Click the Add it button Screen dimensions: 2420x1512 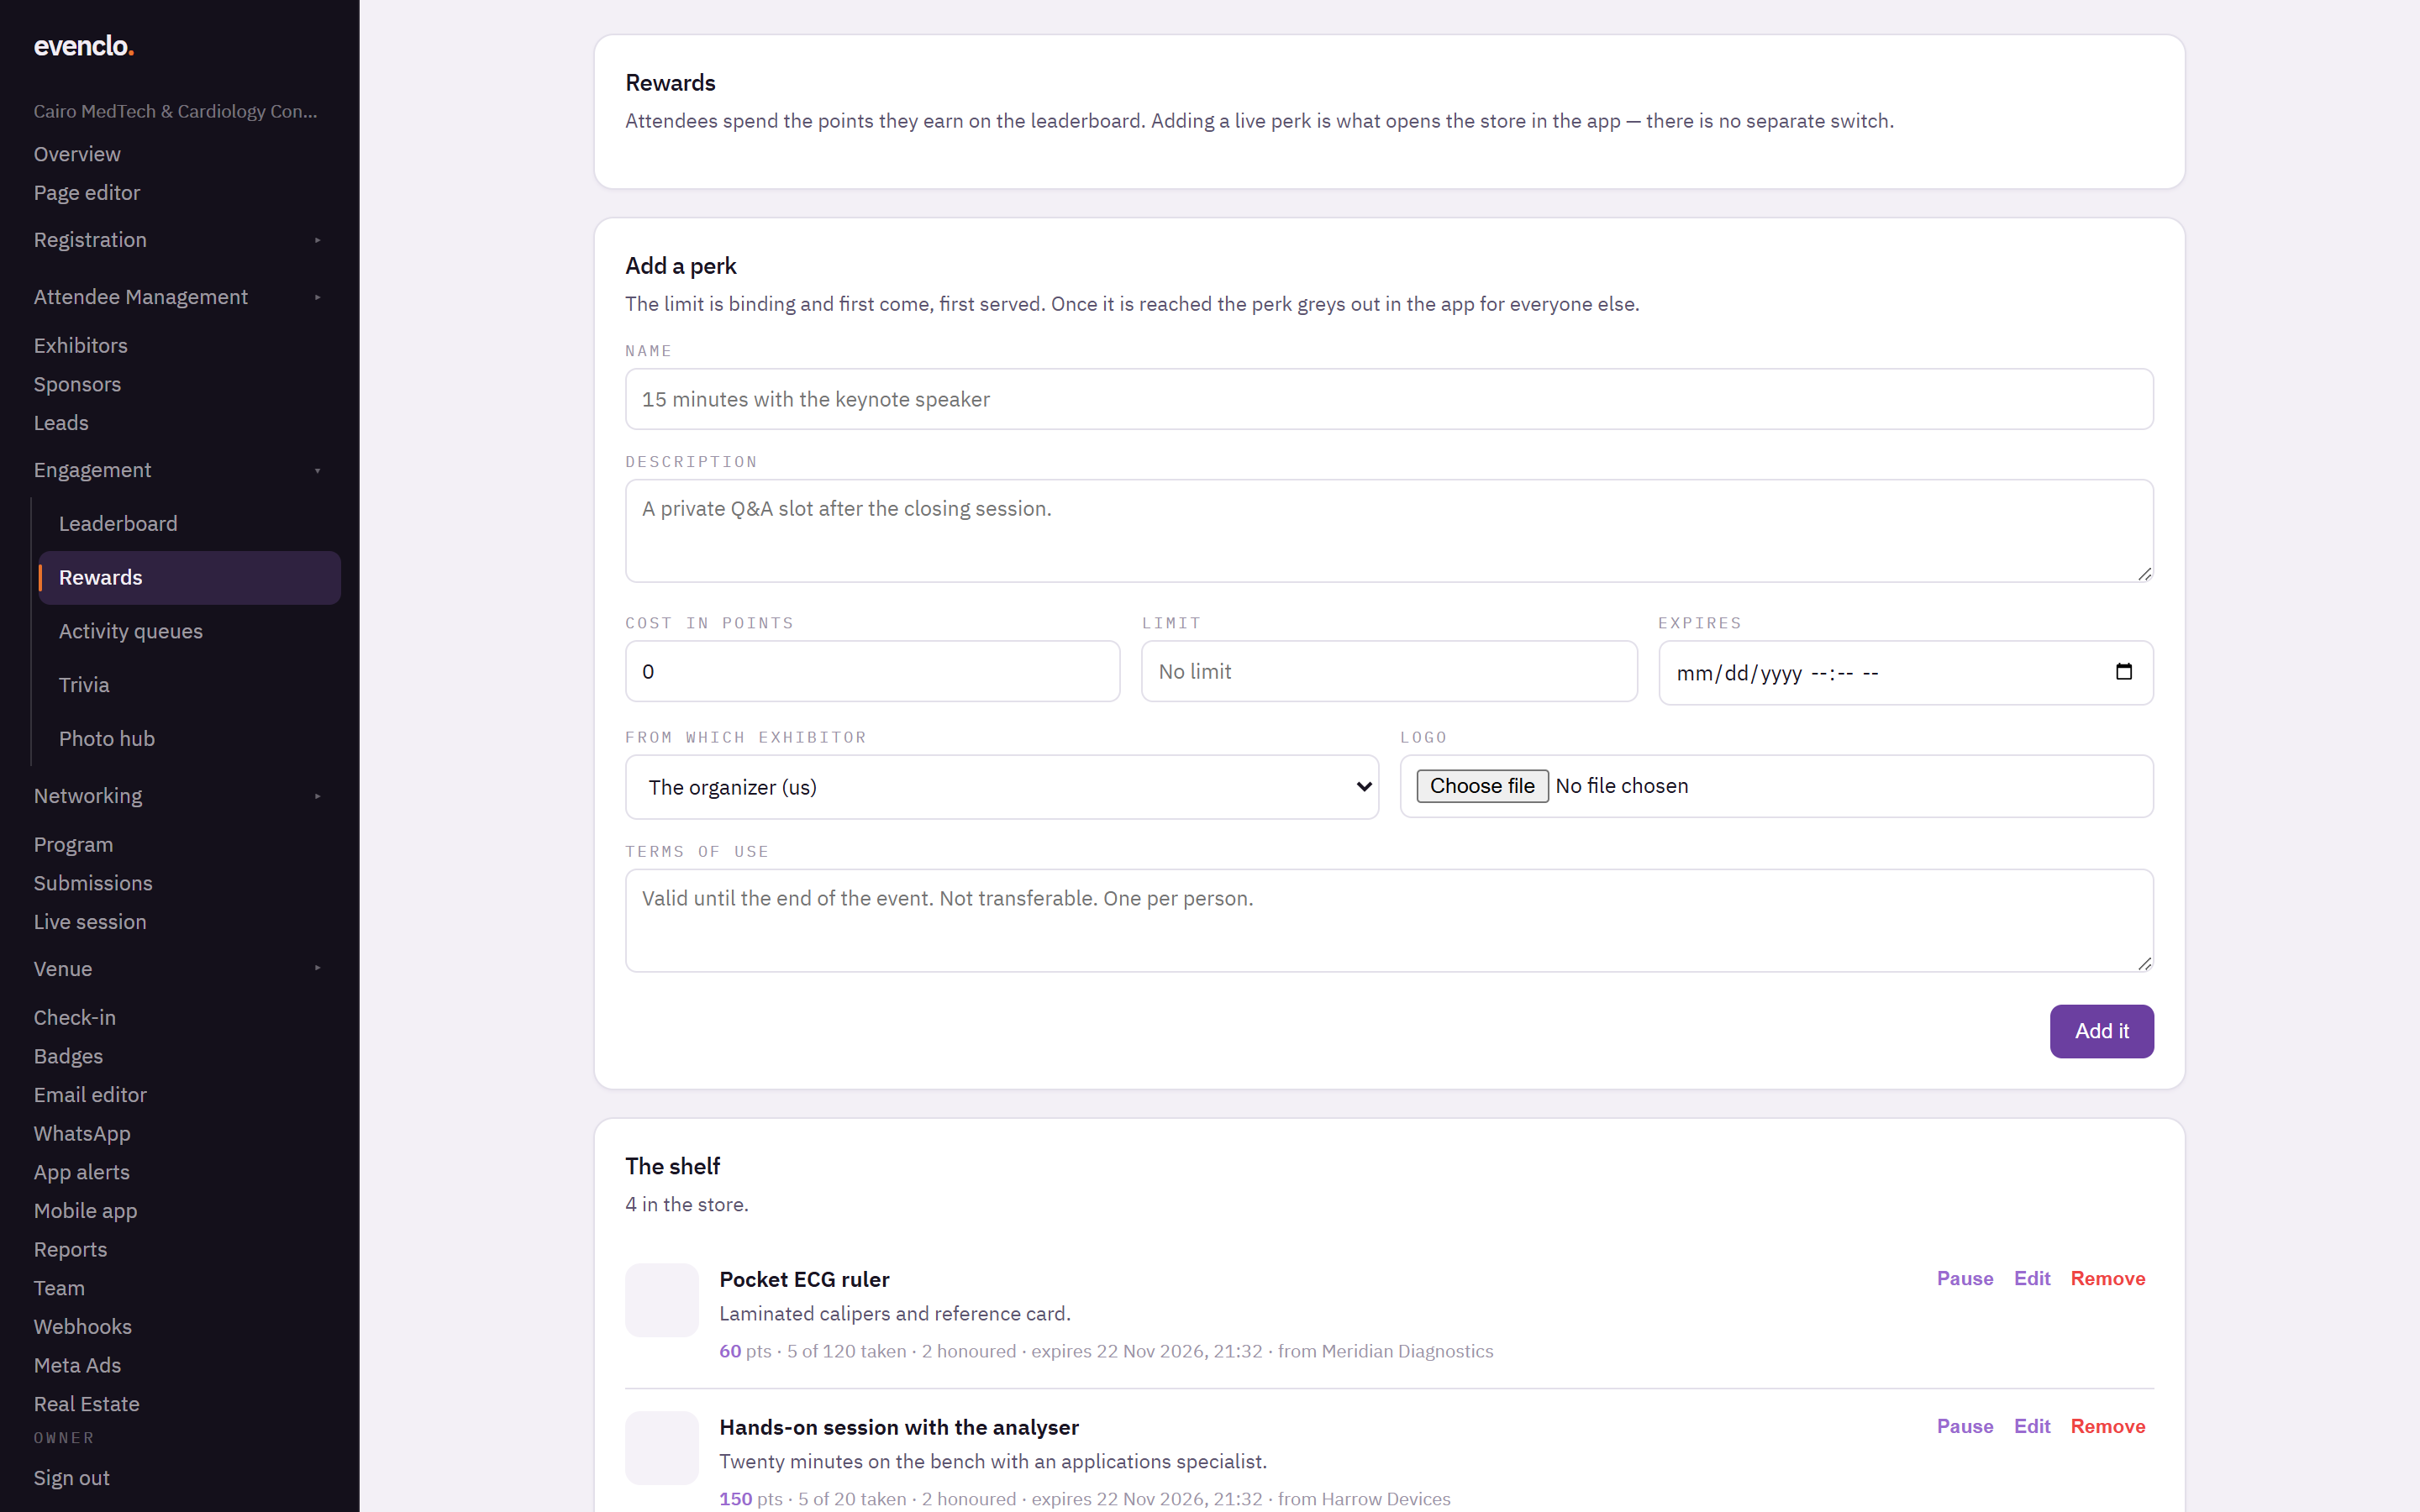tap(2101, 1031)
